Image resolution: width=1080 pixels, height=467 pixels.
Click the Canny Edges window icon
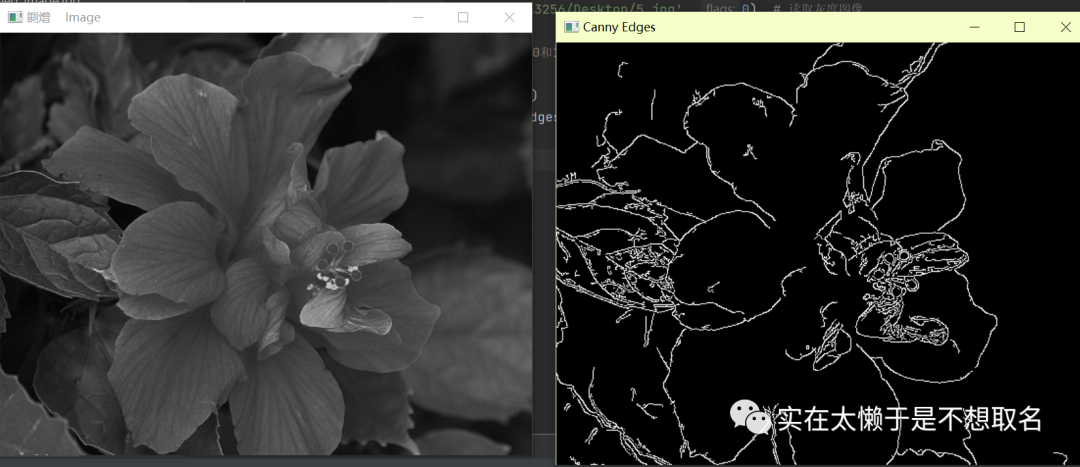point(571,27)
